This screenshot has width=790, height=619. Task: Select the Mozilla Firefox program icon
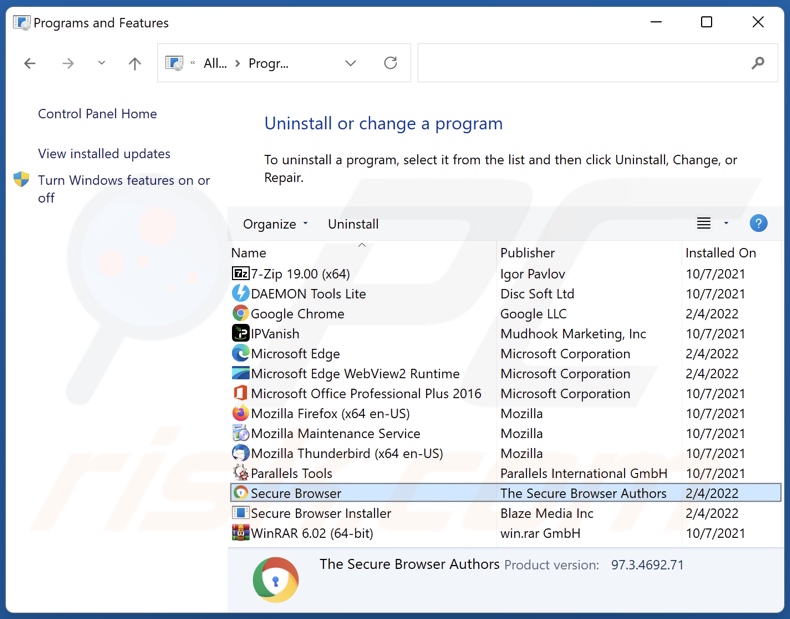[240, 414]
